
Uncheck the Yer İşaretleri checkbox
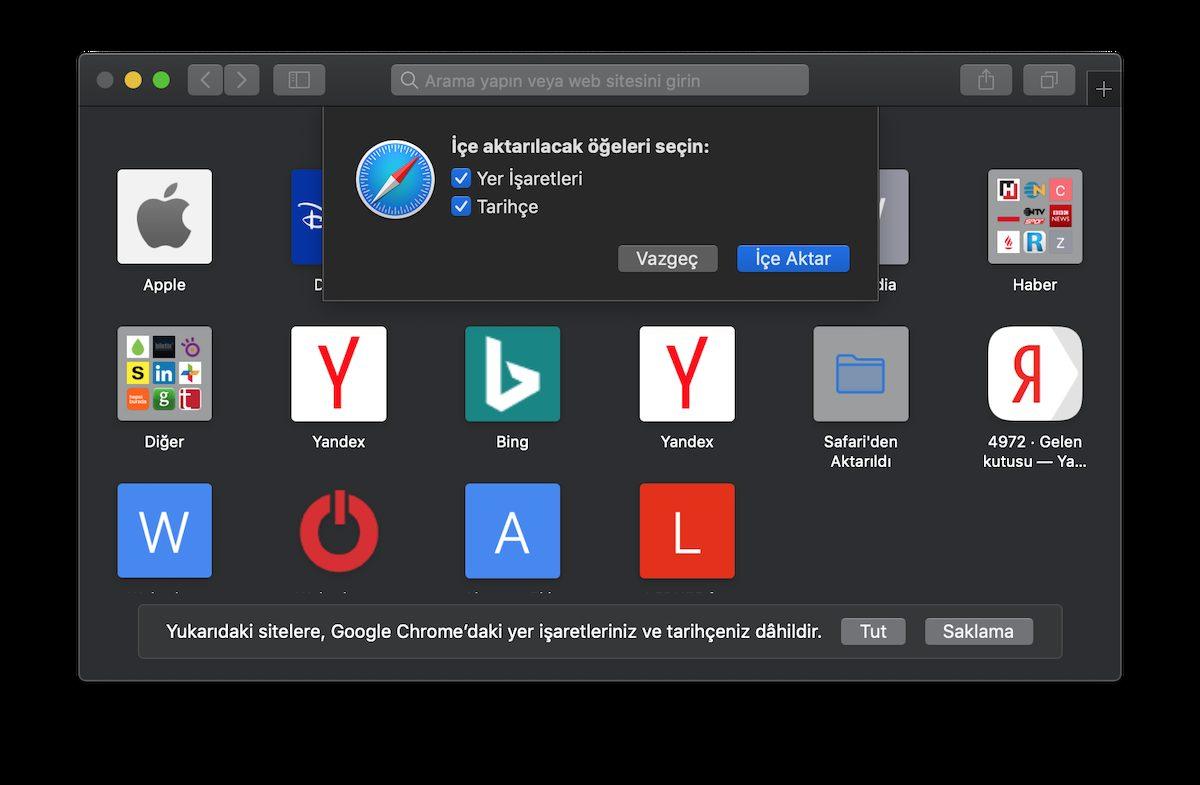point(461,179)
